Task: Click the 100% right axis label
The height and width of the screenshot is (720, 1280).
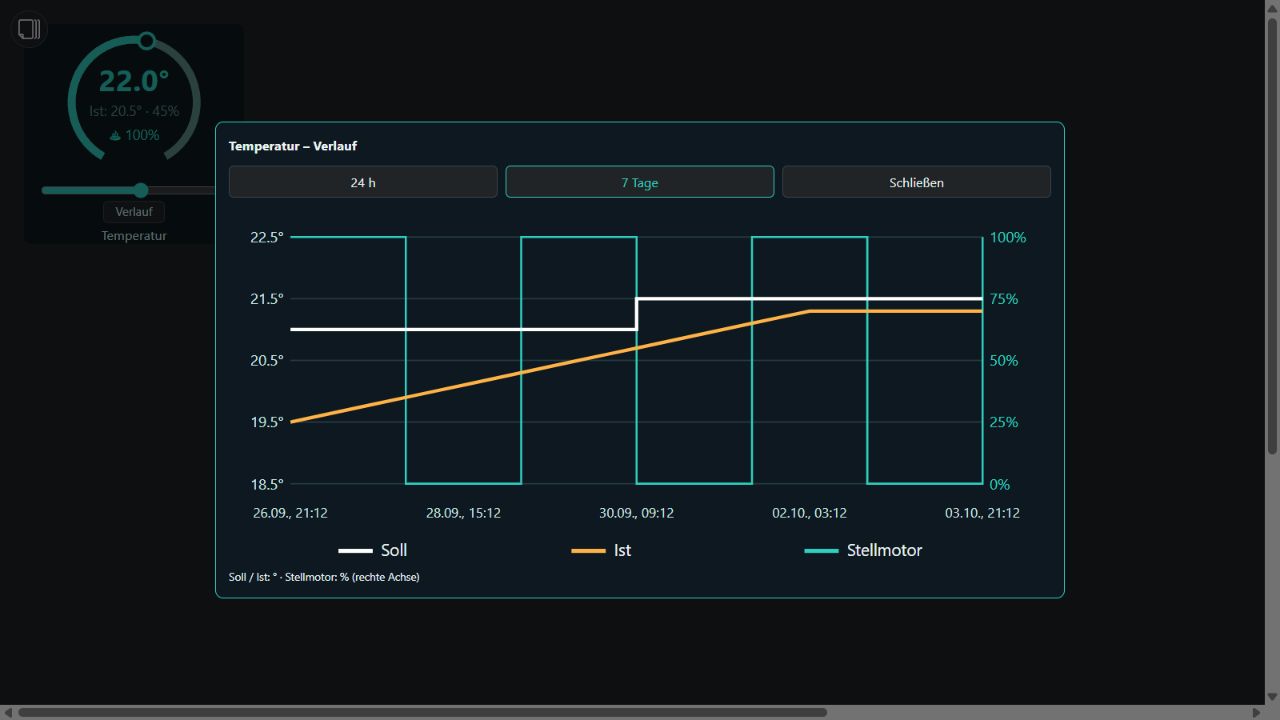Action: [x=1008, y=237]
